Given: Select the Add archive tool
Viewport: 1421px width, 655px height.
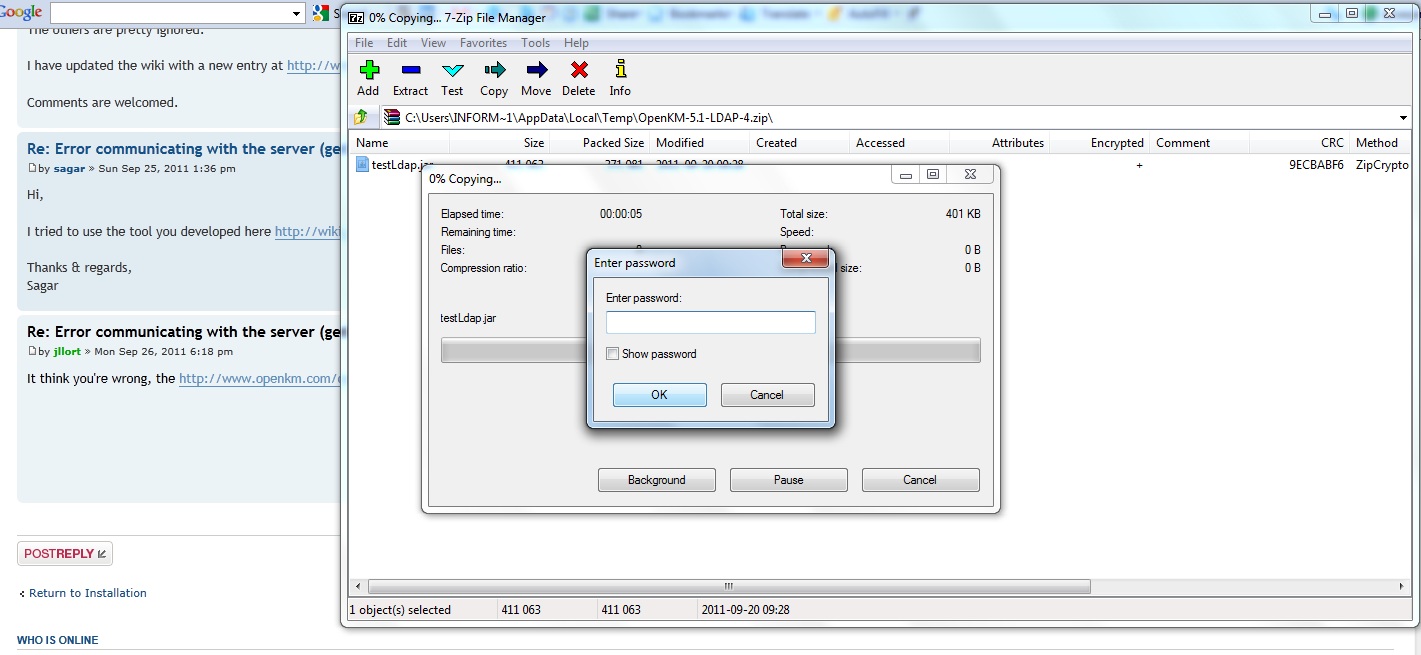Looking at the screenshot, I should point(368,75).
